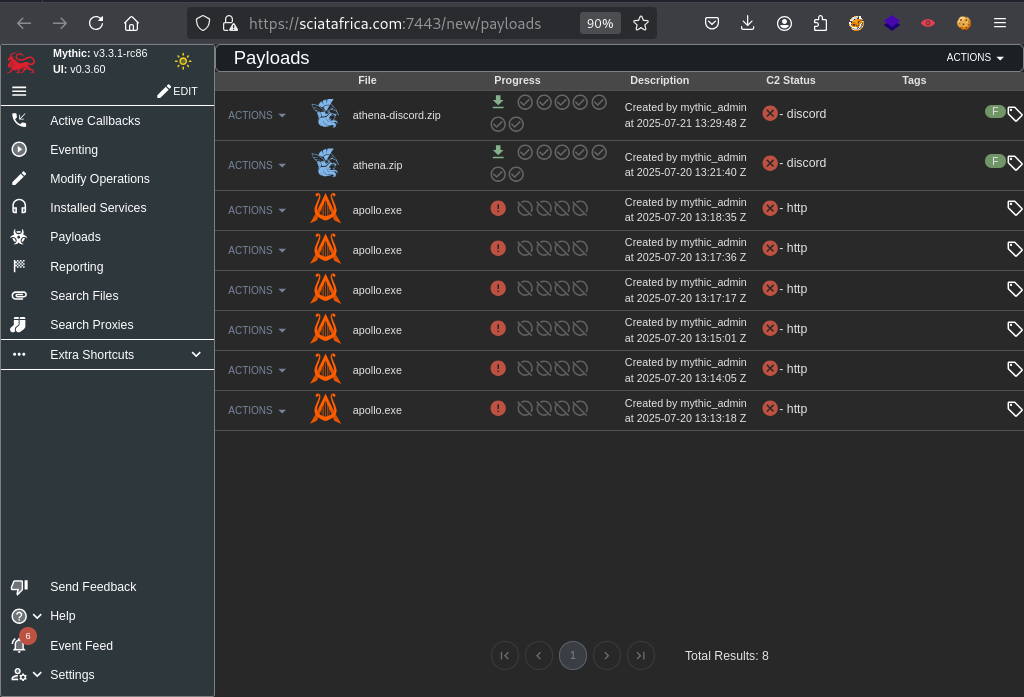Download the athena-discord.zip payload

coord(498,102)
